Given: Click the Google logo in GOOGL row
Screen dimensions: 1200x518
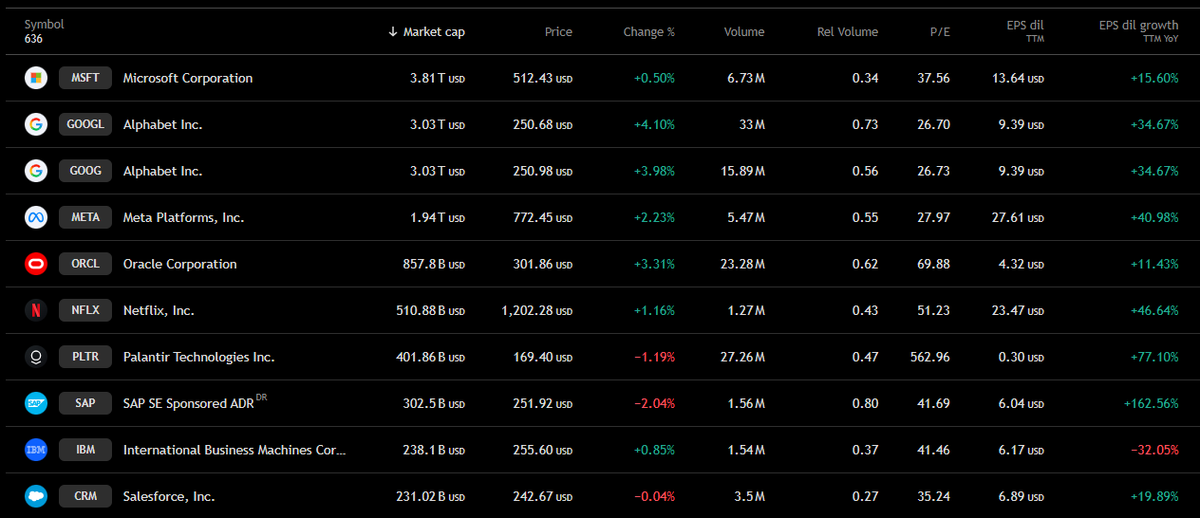Looking at the screenshot, I should [36, 124].
